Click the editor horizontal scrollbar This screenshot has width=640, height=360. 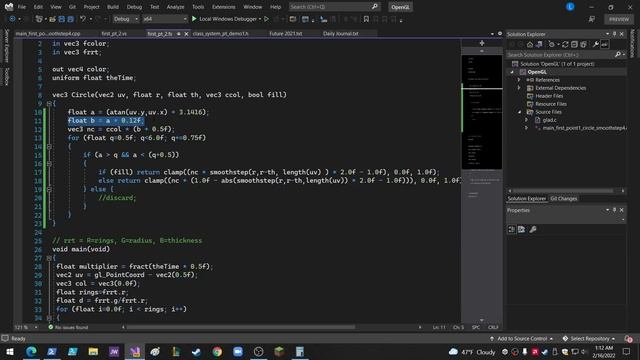[x=241, y=327]
